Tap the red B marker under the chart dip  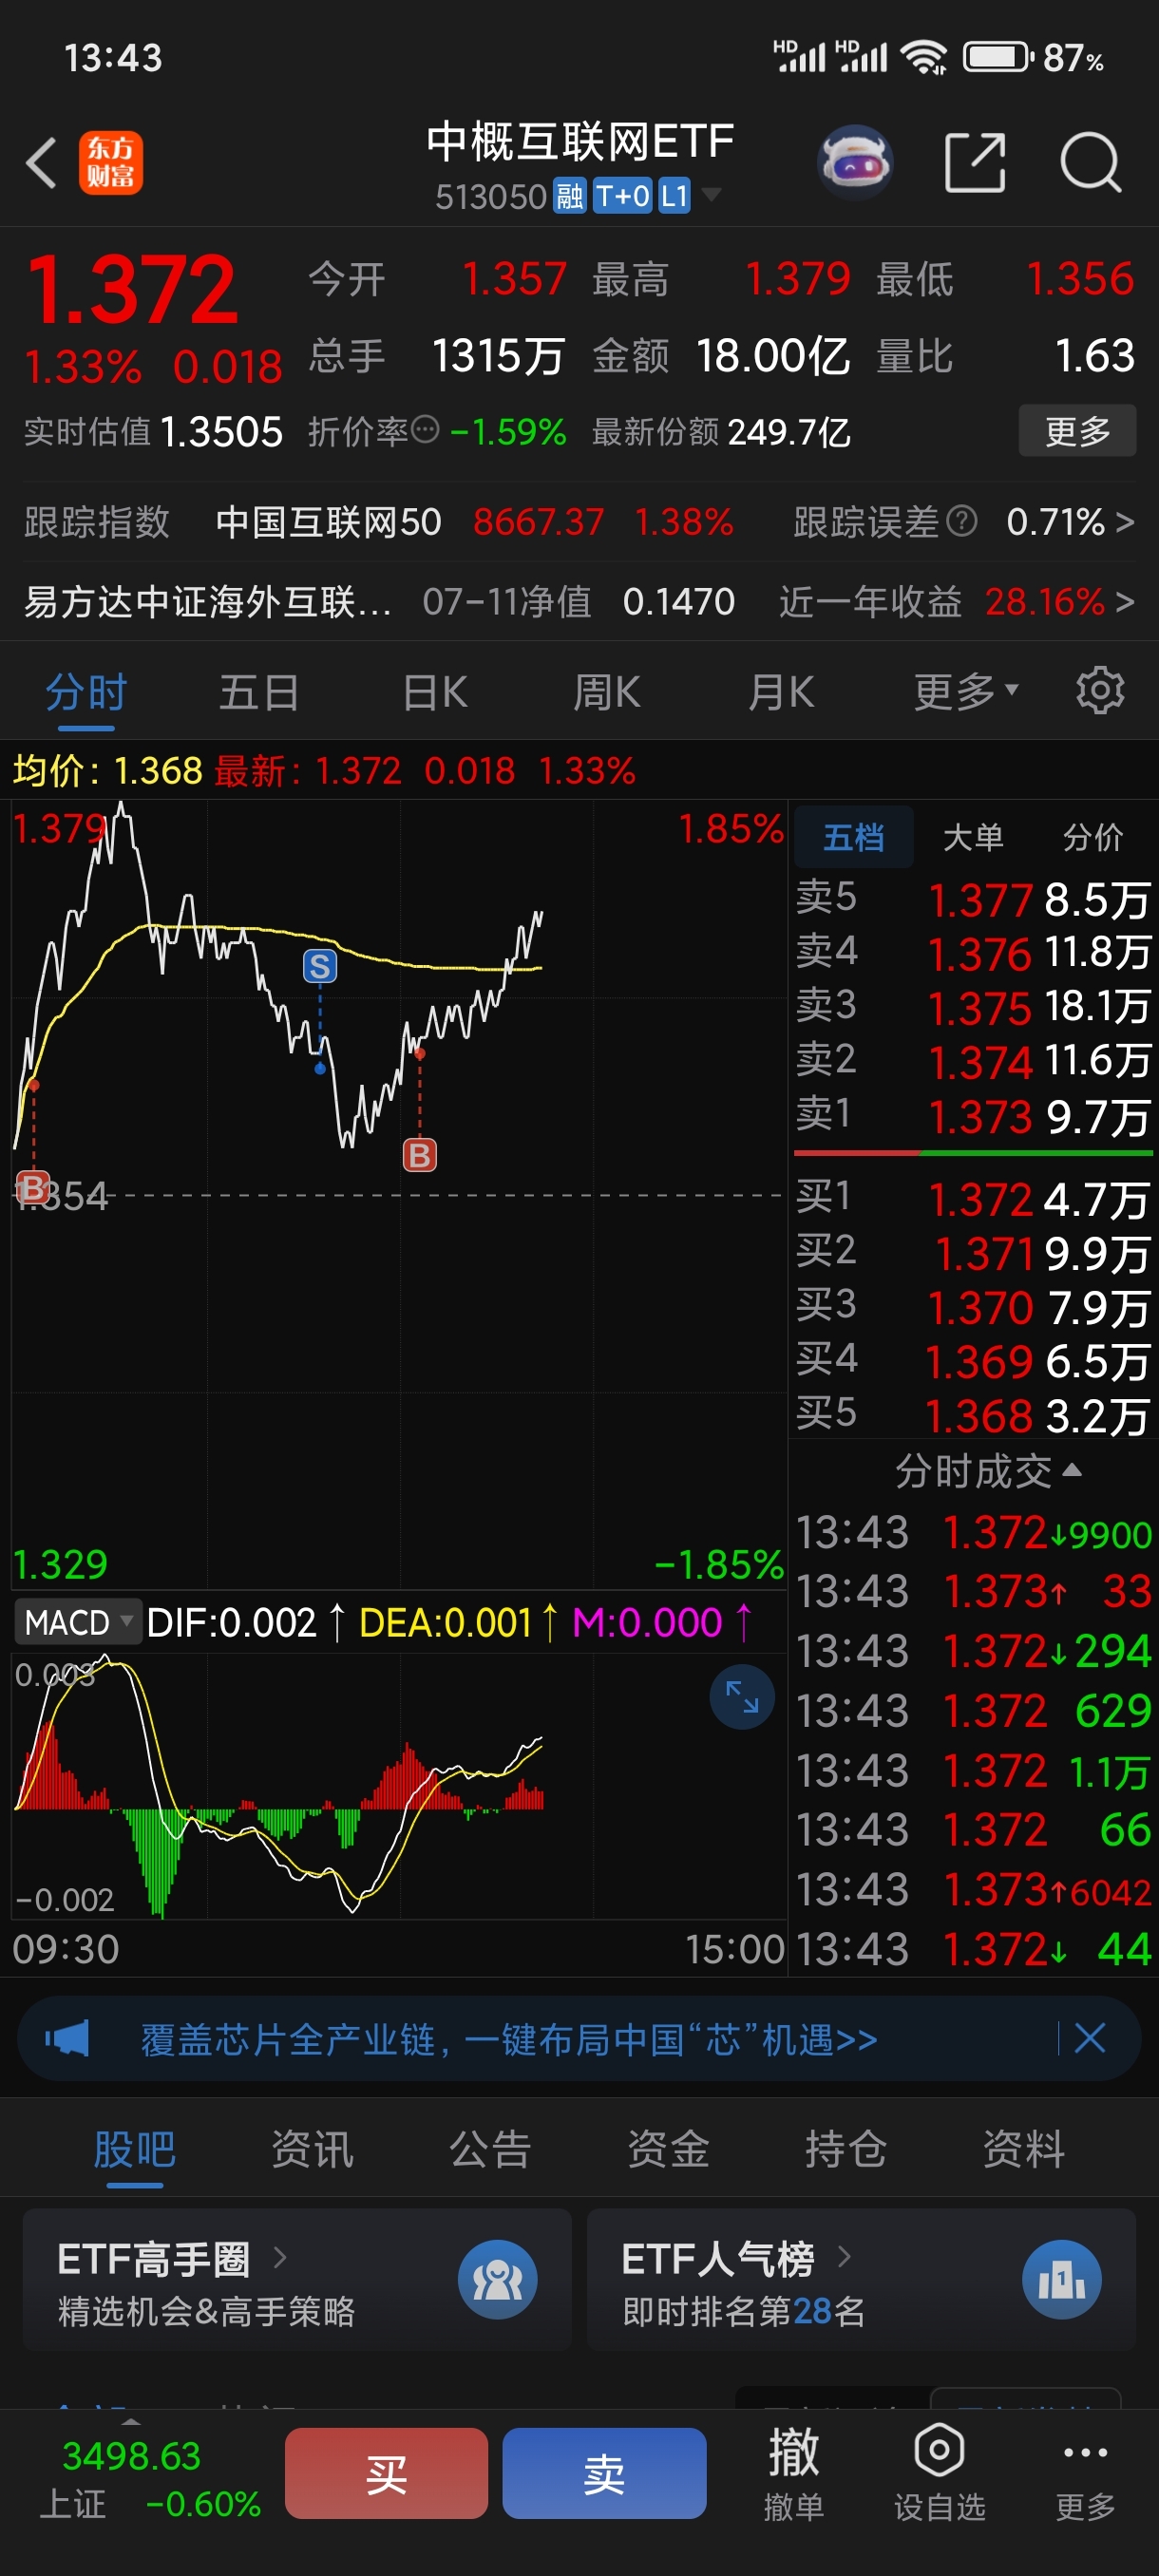tap(419, 1155)
